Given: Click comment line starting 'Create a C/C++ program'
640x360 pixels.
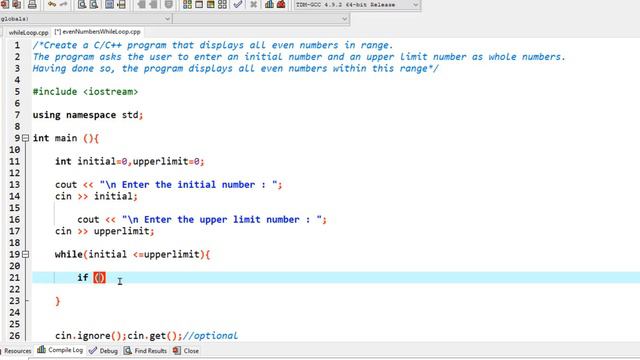Looking at the screenshot, I should [x=213, y=45].
